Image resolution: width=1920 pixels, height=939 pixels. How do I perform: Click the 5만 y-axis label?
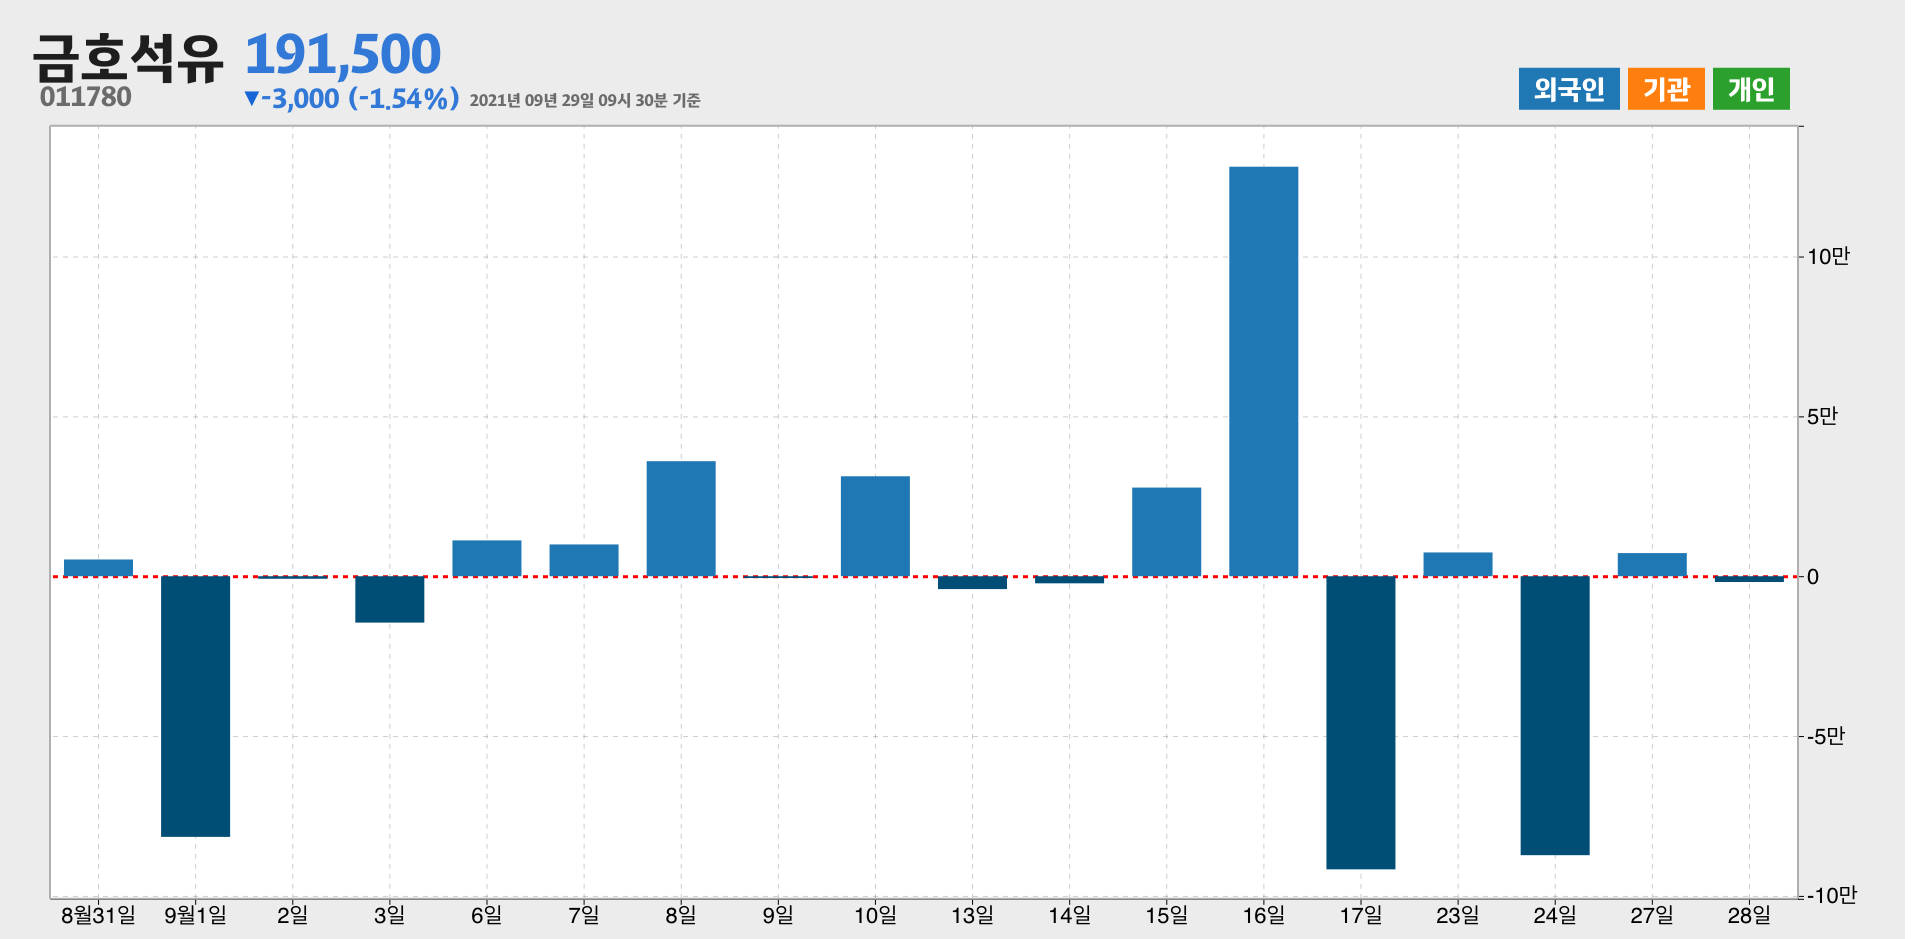coord(1822,417)
